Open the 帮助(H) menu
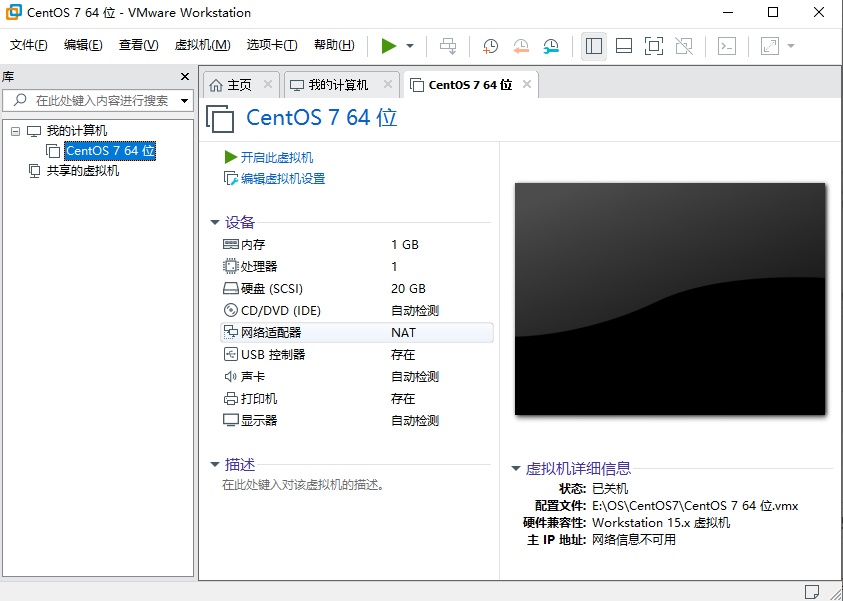Viewport: 843px width, 601px height. (334, 45)
